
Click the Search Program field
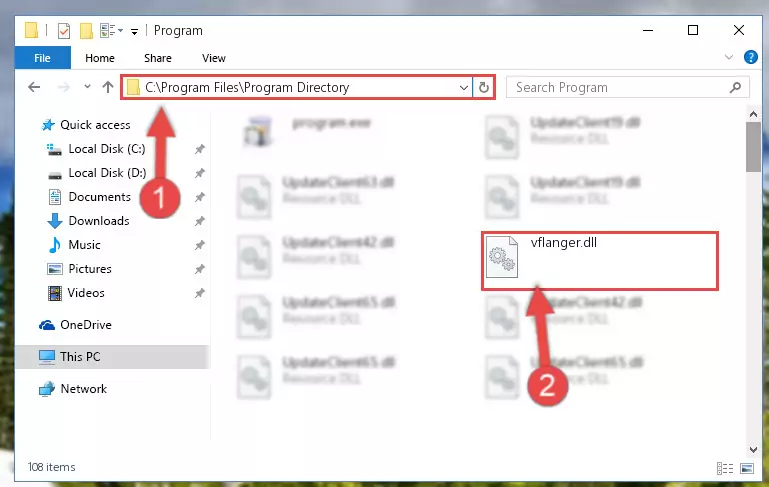(627, 87)
